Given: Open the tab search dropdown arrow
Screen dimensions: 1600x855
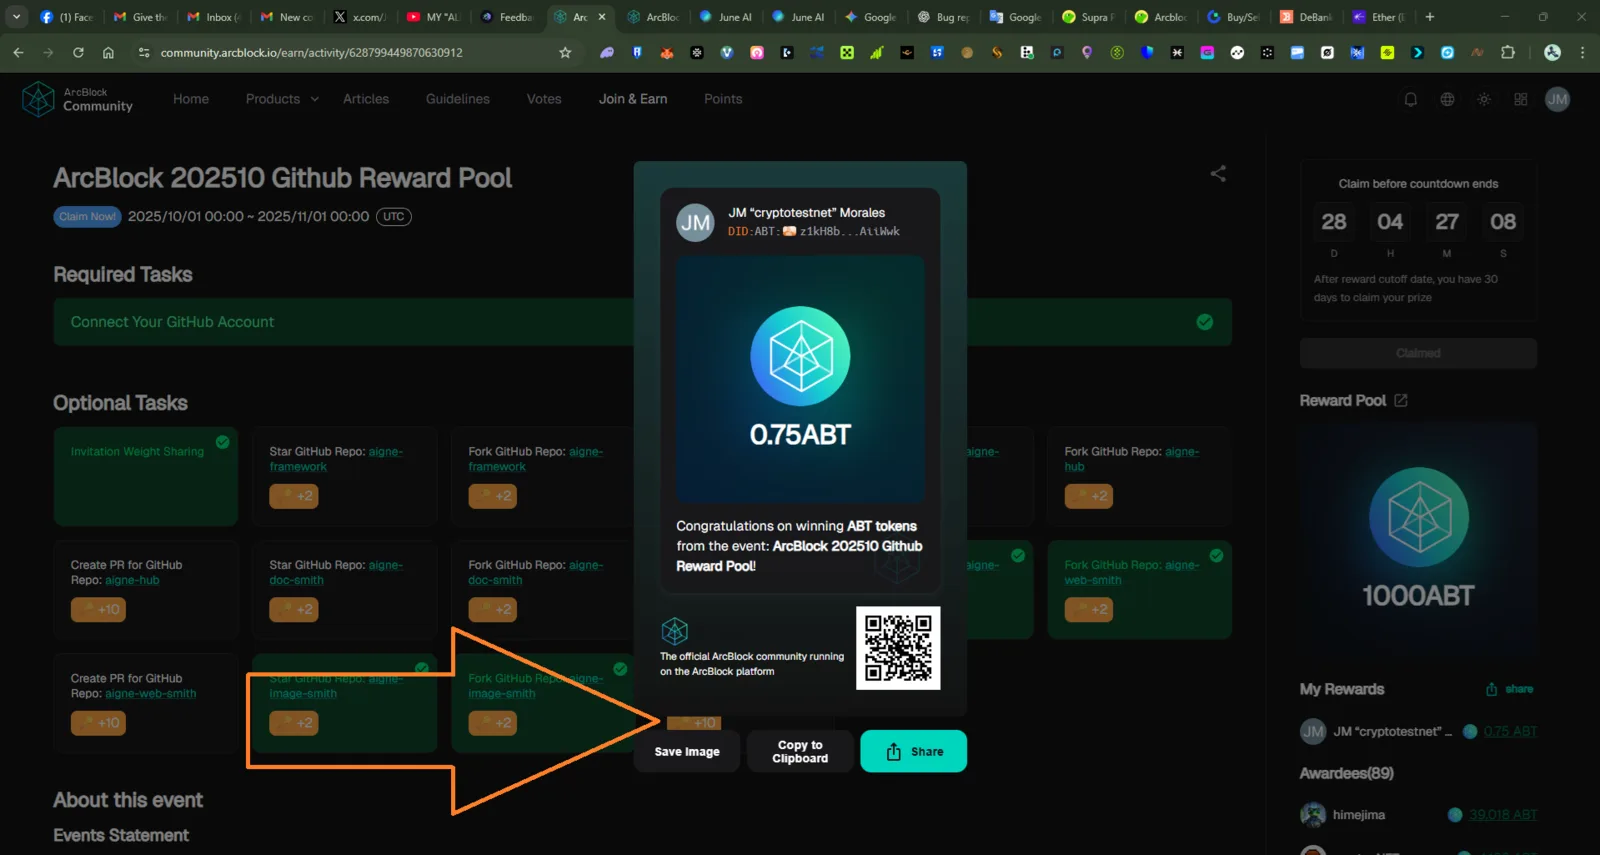Looking at the screenshot, I should click(16, 17).
